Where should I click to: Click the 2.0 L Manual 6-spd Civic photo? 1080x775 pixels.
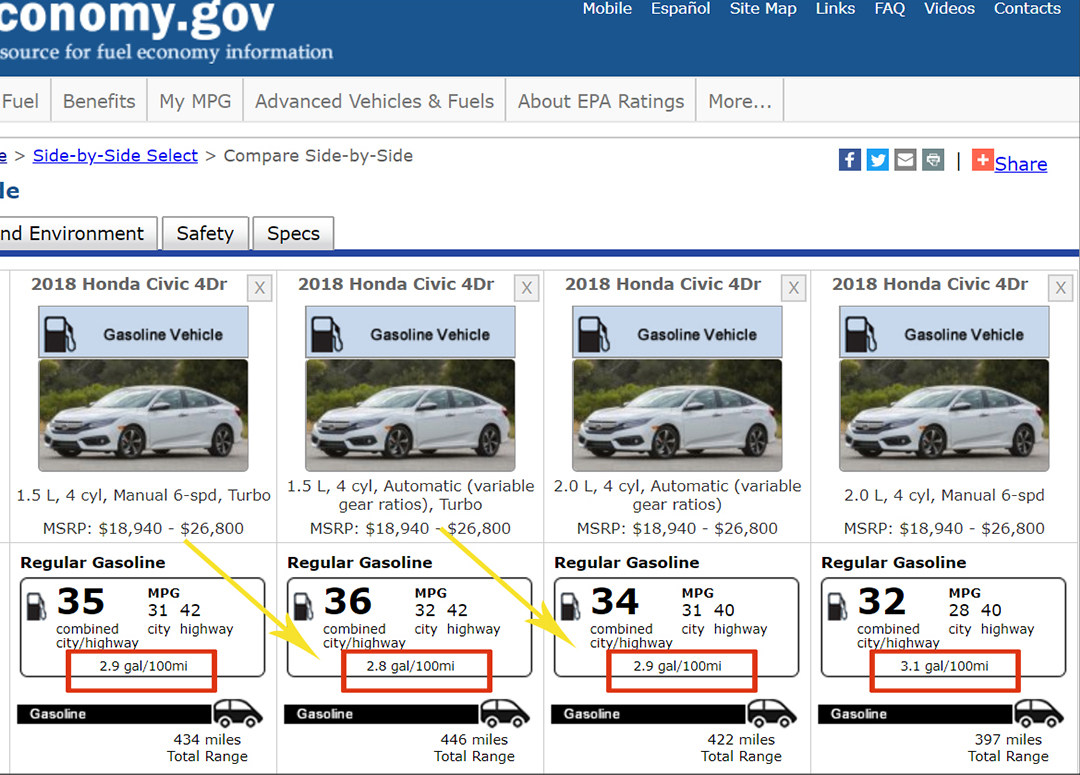tap(944, 415)
